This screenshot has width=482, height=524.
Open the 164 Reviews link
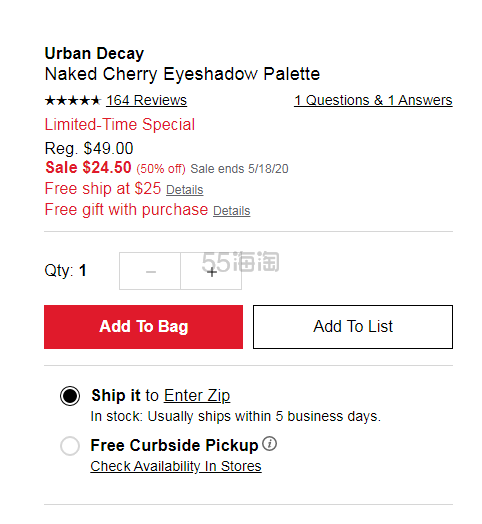146,100
